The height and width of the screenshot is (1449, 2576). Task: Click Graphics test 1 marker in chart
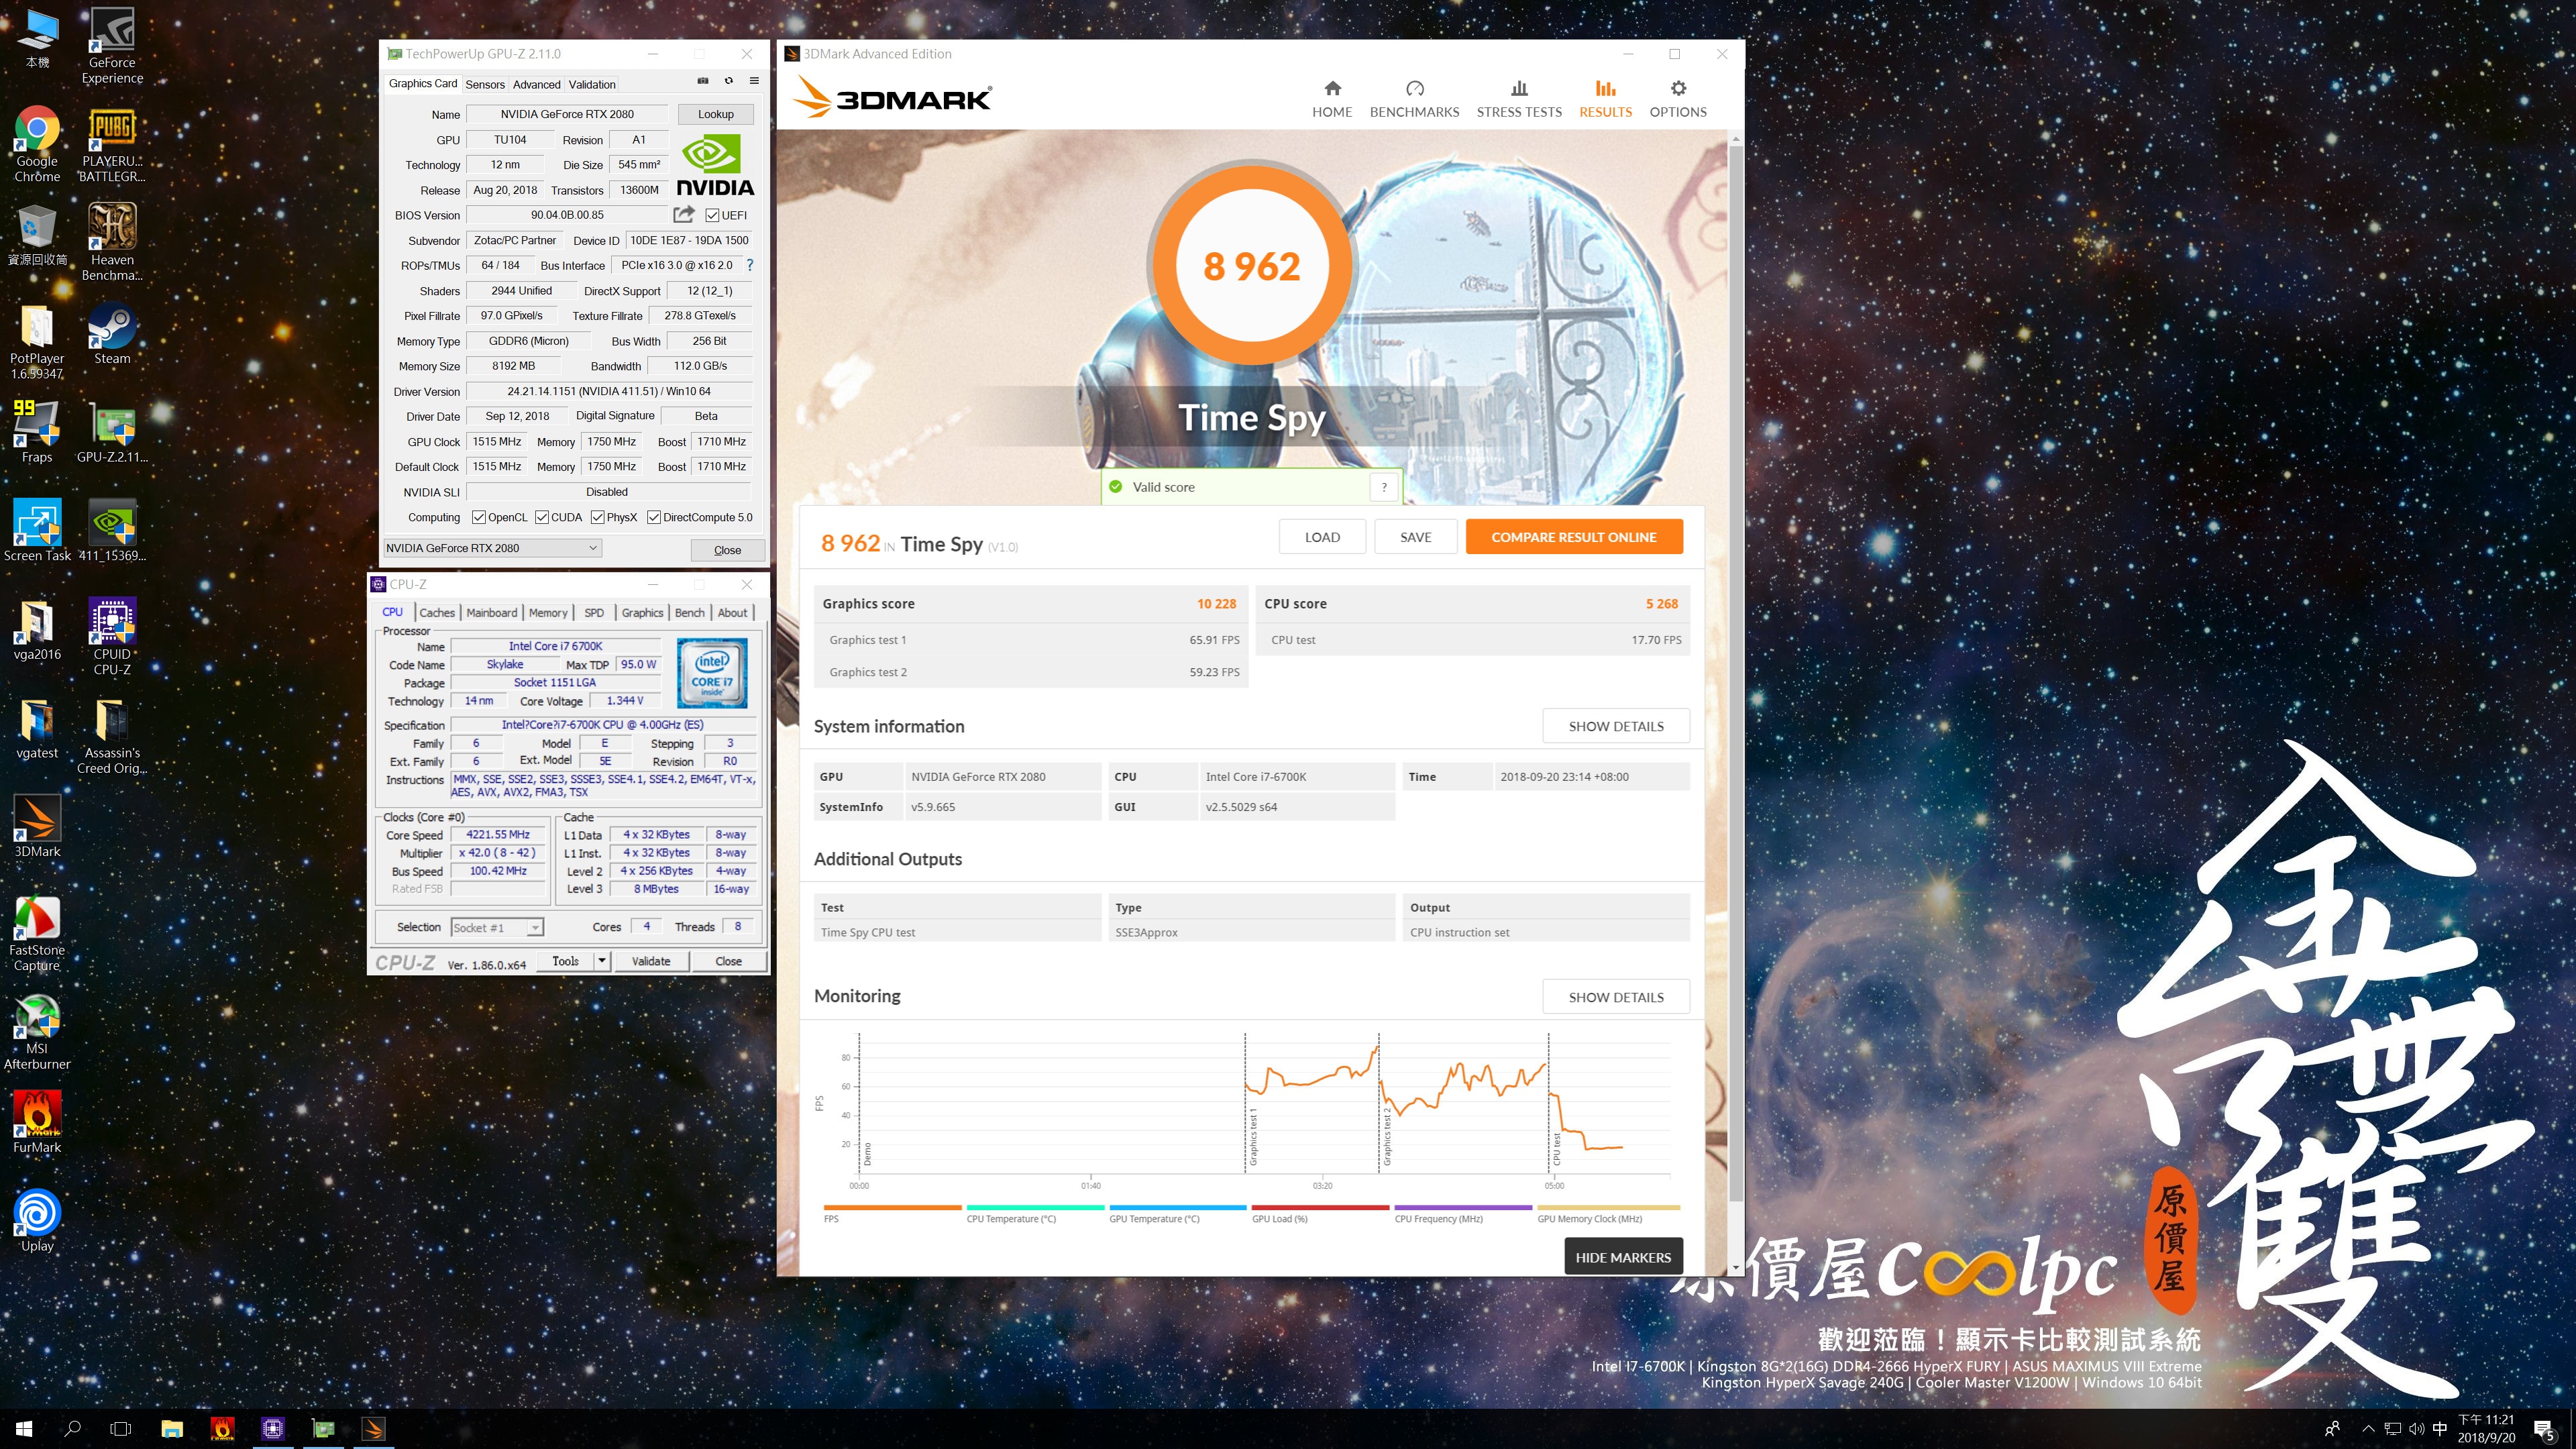tap(1253, 1137)
